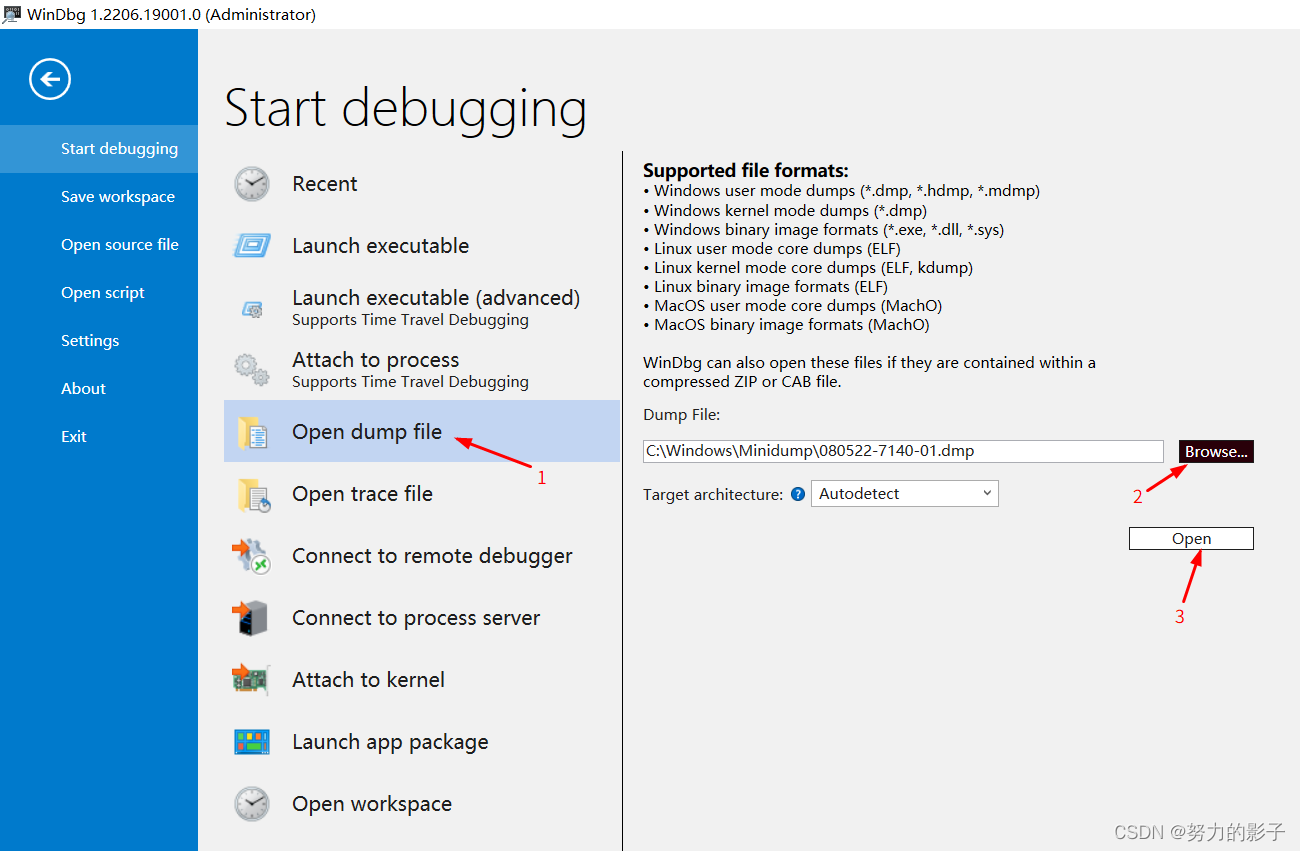Click the Target architecture: label

[x=713, y=494]
